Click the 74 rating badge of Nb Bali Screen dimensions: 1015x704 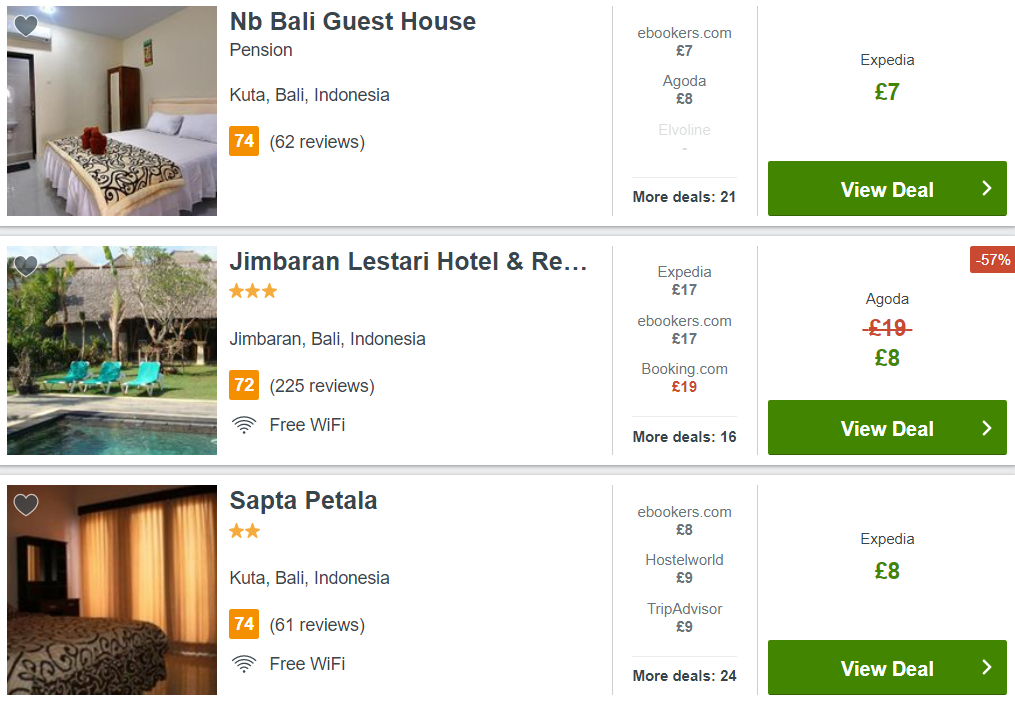point(244,141)
